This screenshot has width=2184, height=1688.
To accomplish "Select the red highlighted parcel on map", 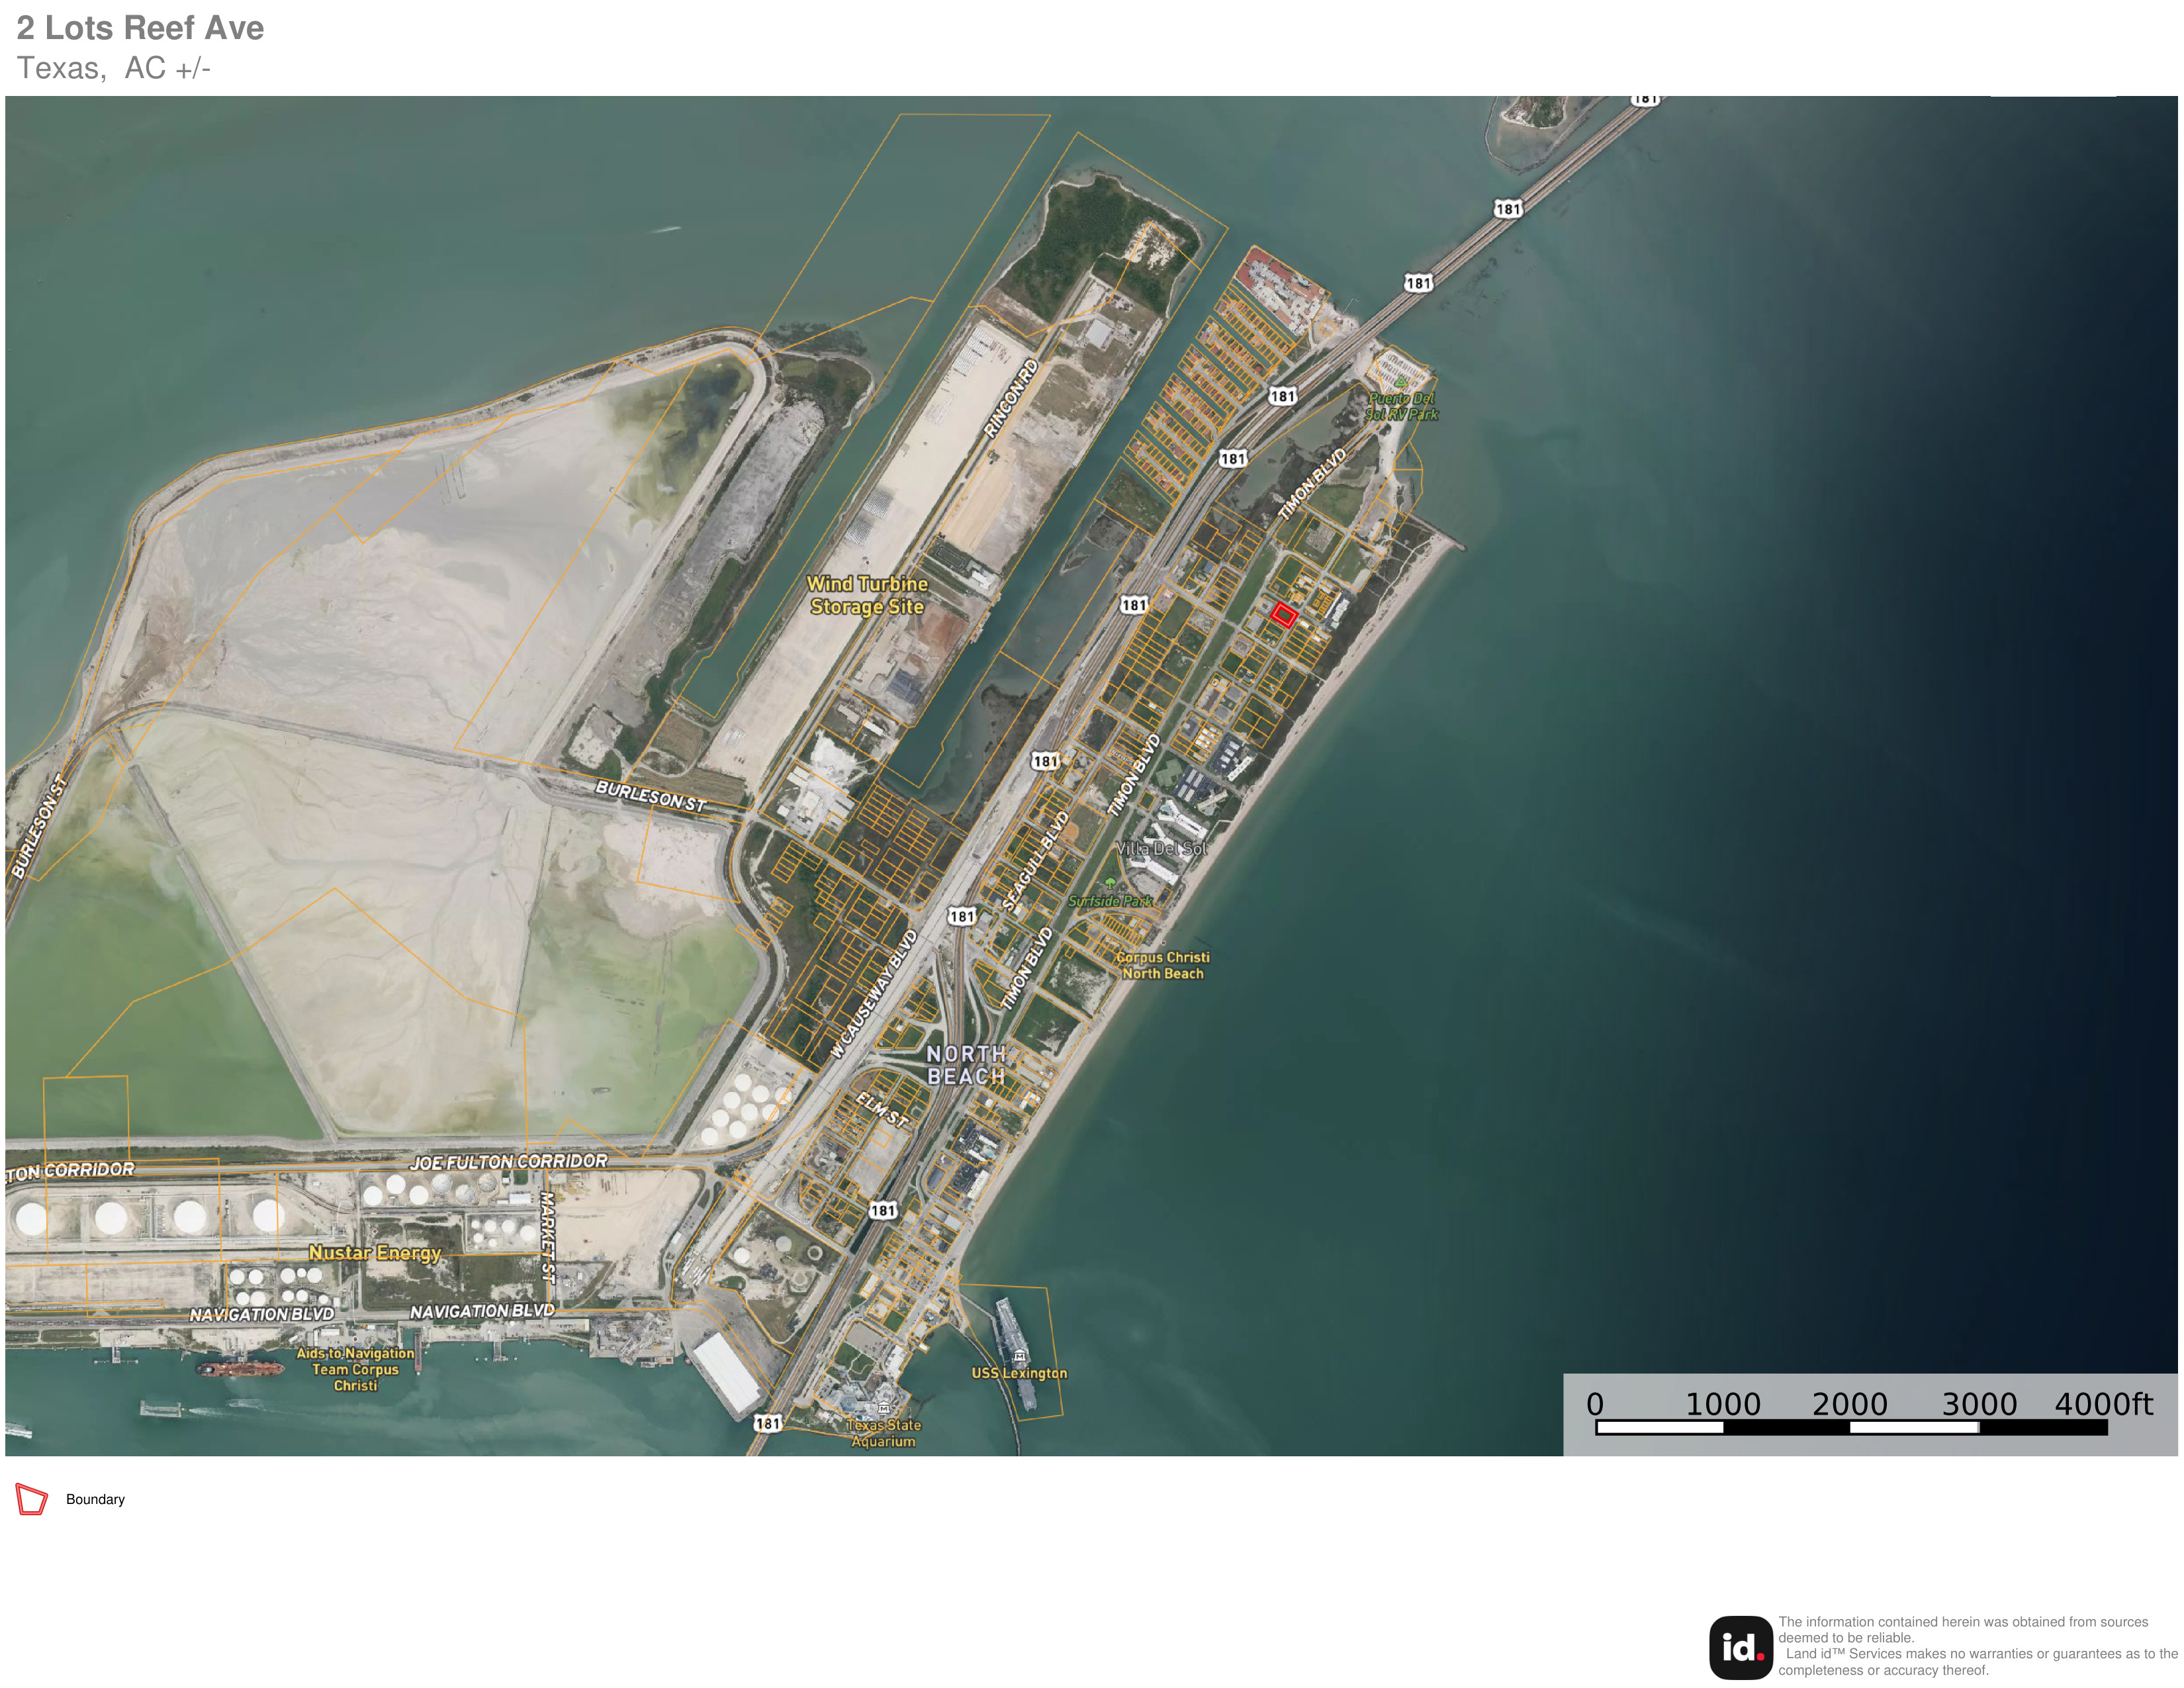I will [x=1284, y=615].
